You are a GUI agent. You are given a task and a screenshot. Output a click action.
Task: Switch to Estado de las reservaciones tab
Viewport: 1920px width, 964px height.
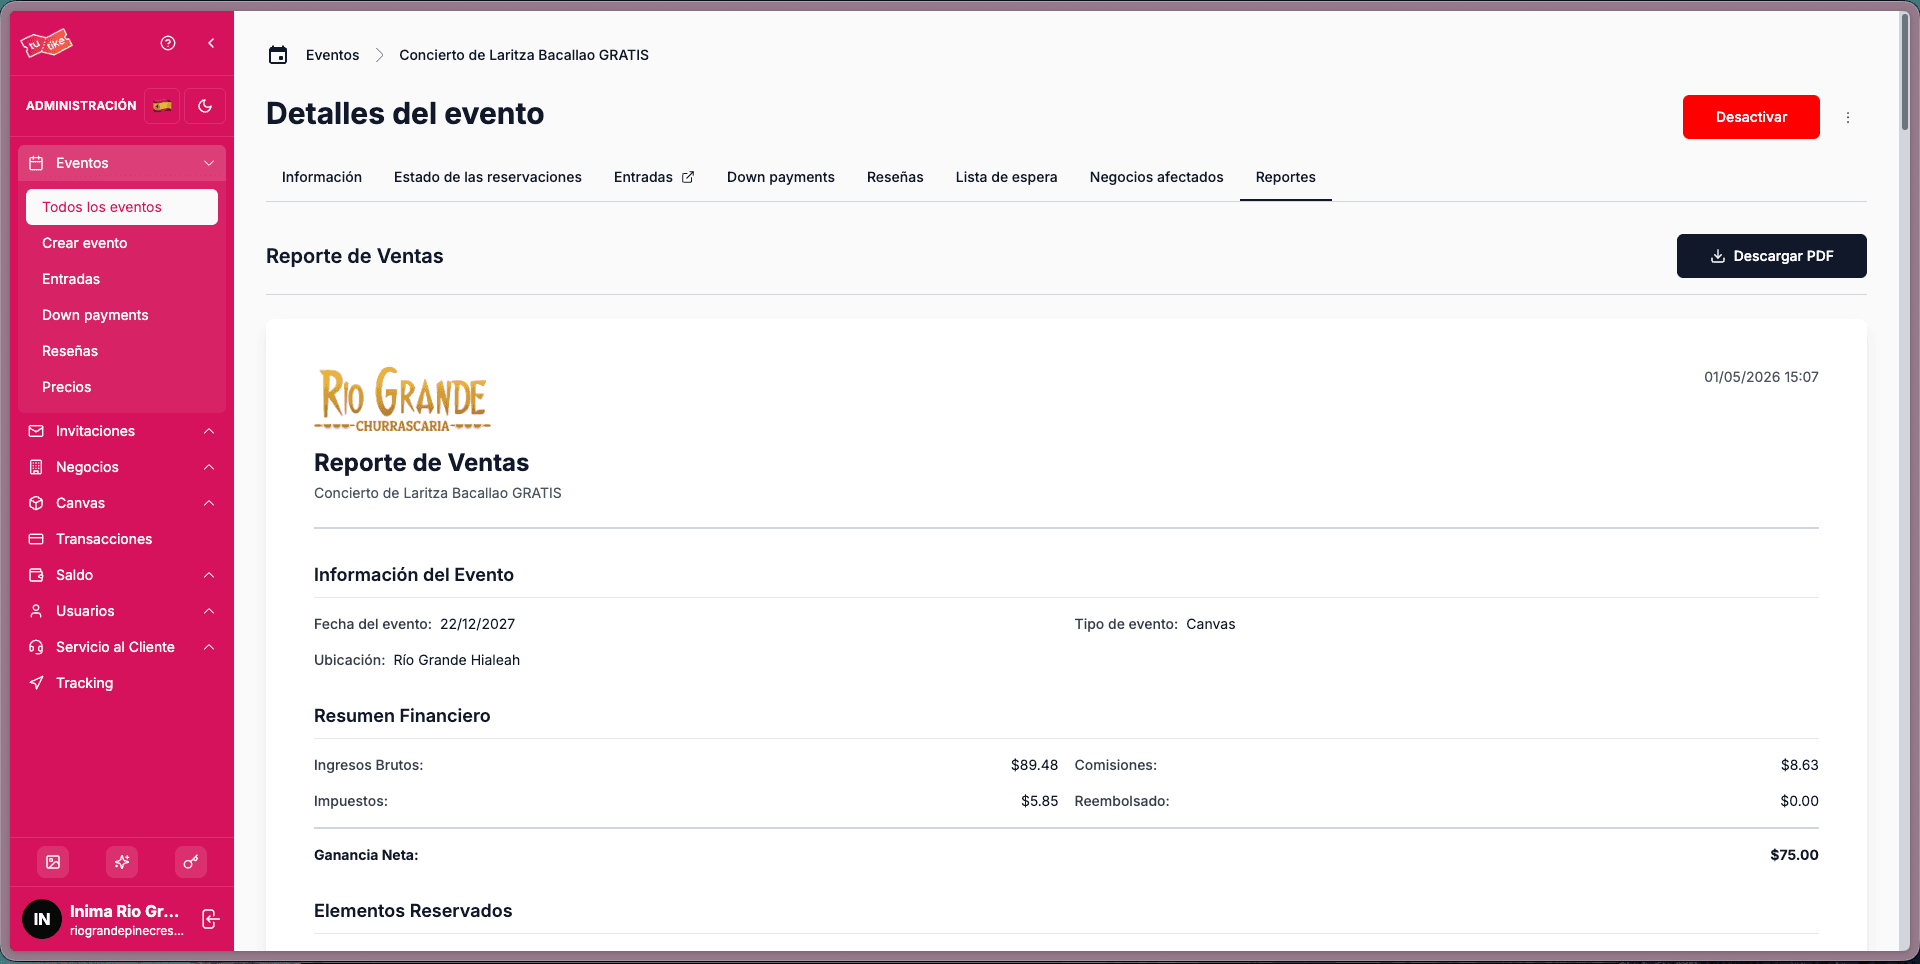point(488,177)
